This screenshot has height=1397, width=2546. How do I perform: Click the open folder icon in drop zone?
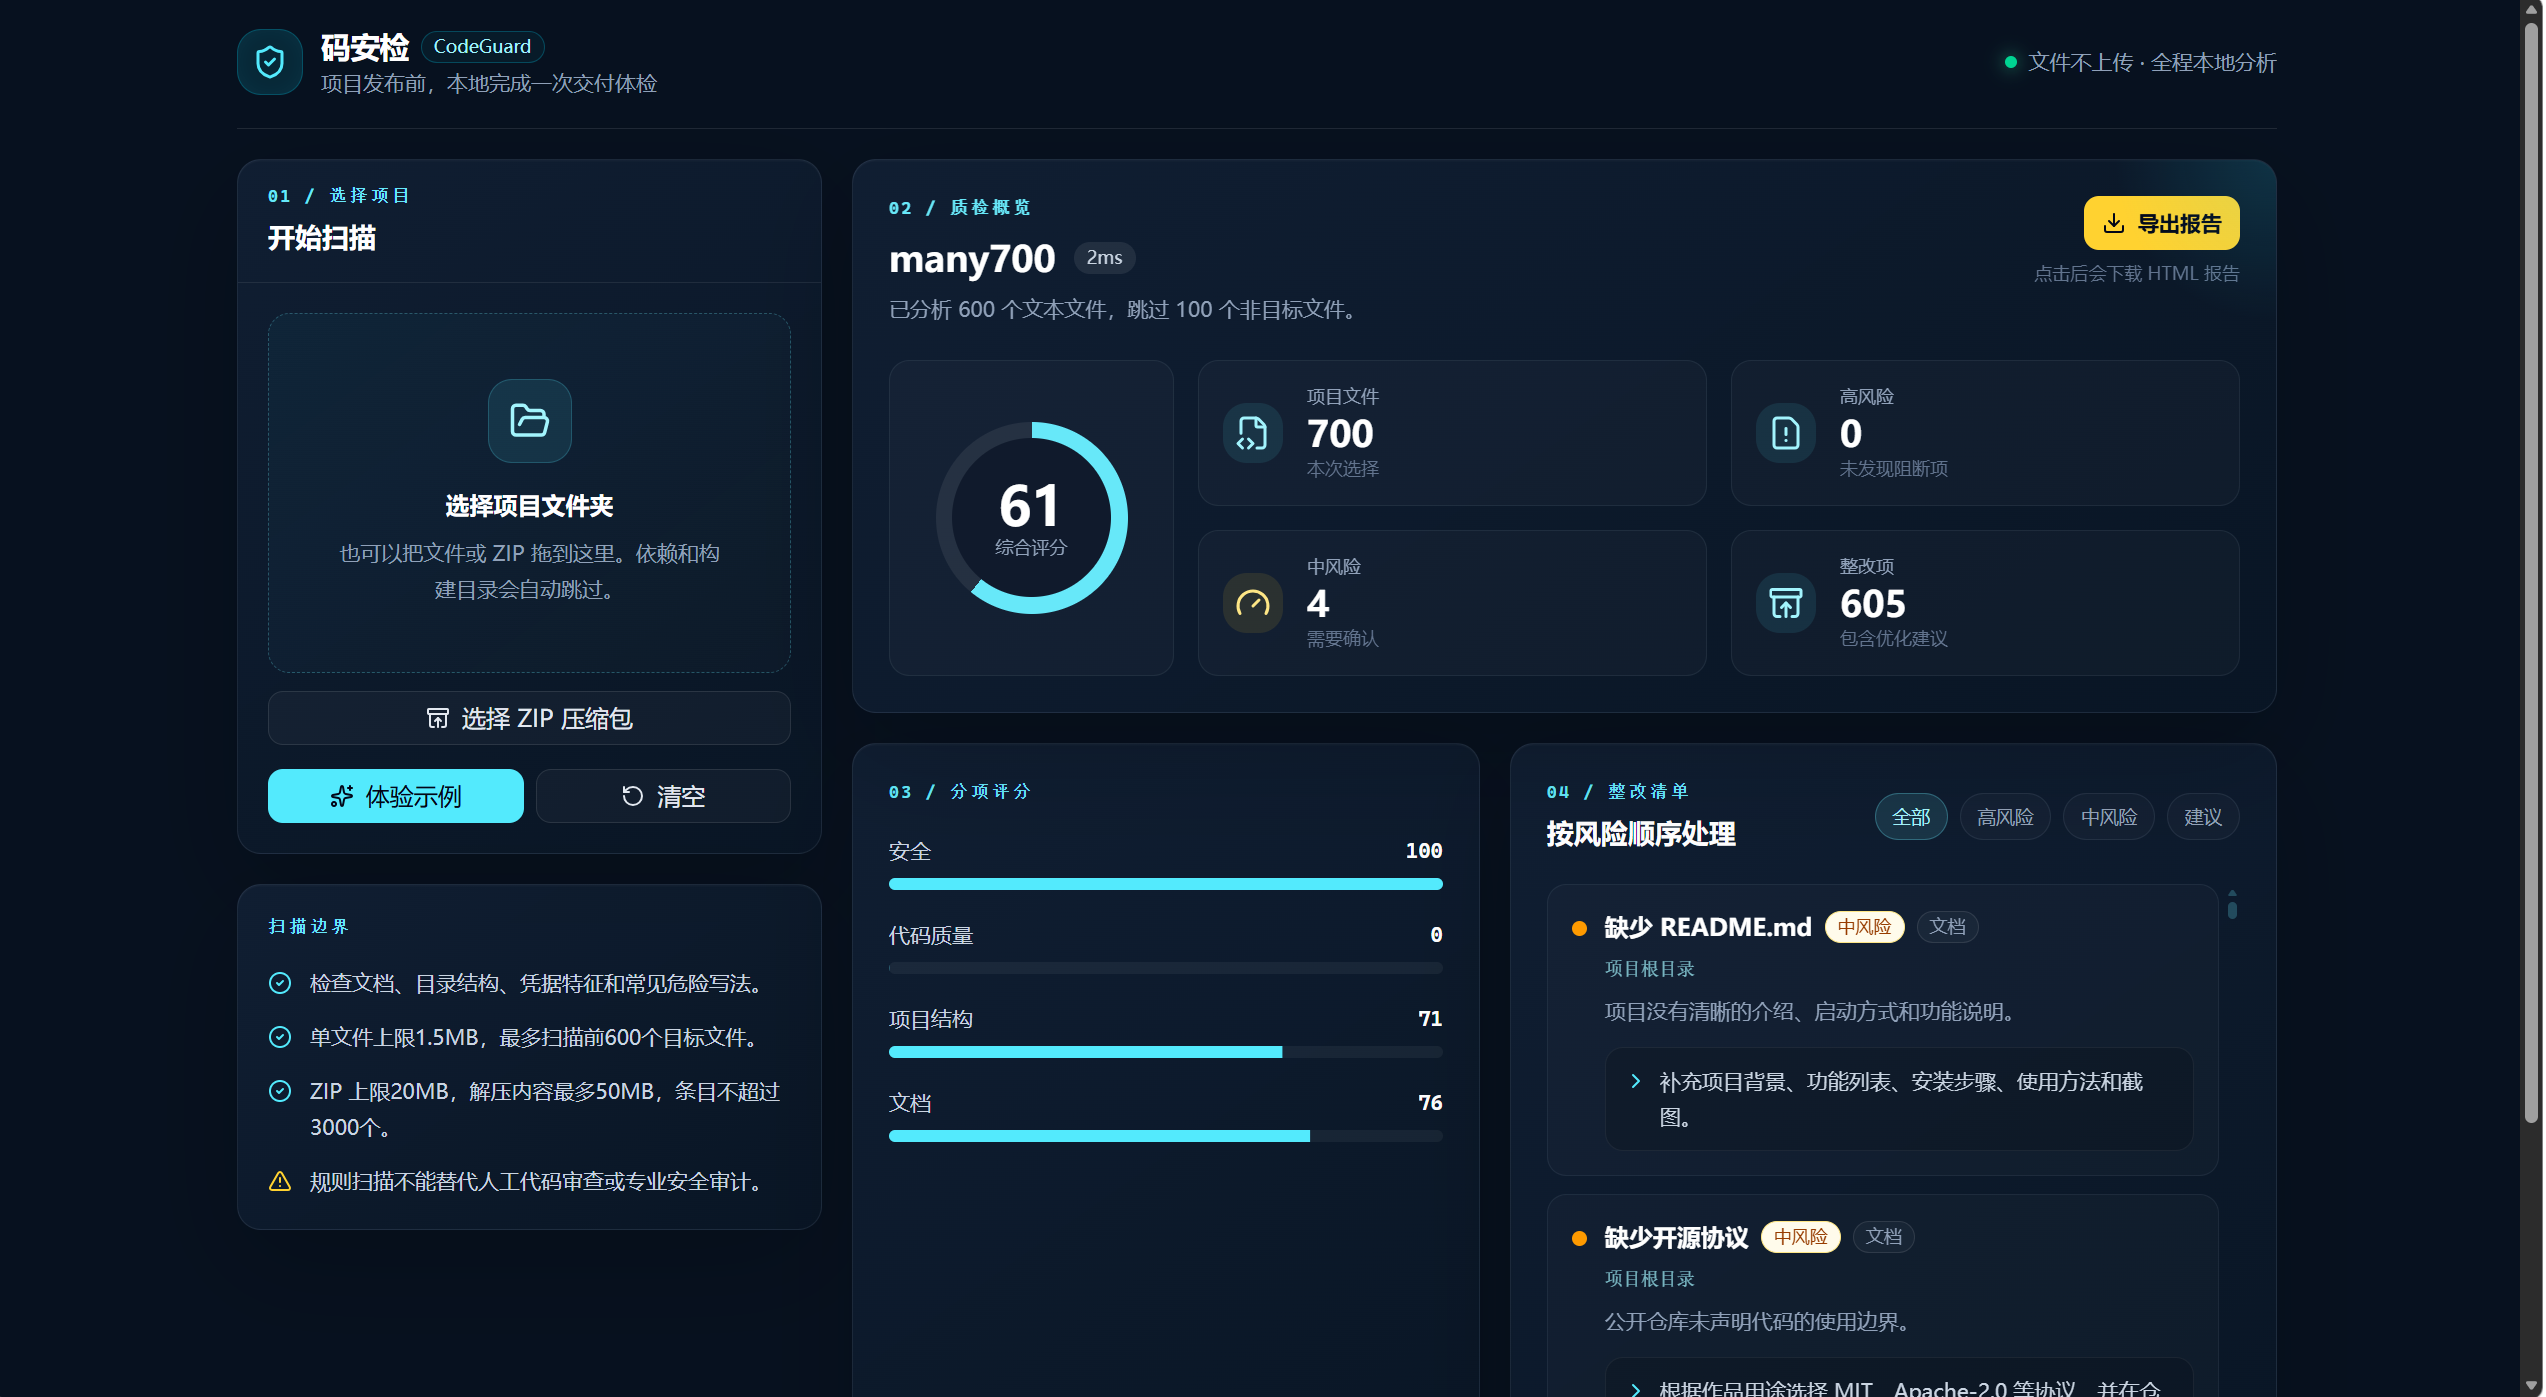tap(529, 420)
